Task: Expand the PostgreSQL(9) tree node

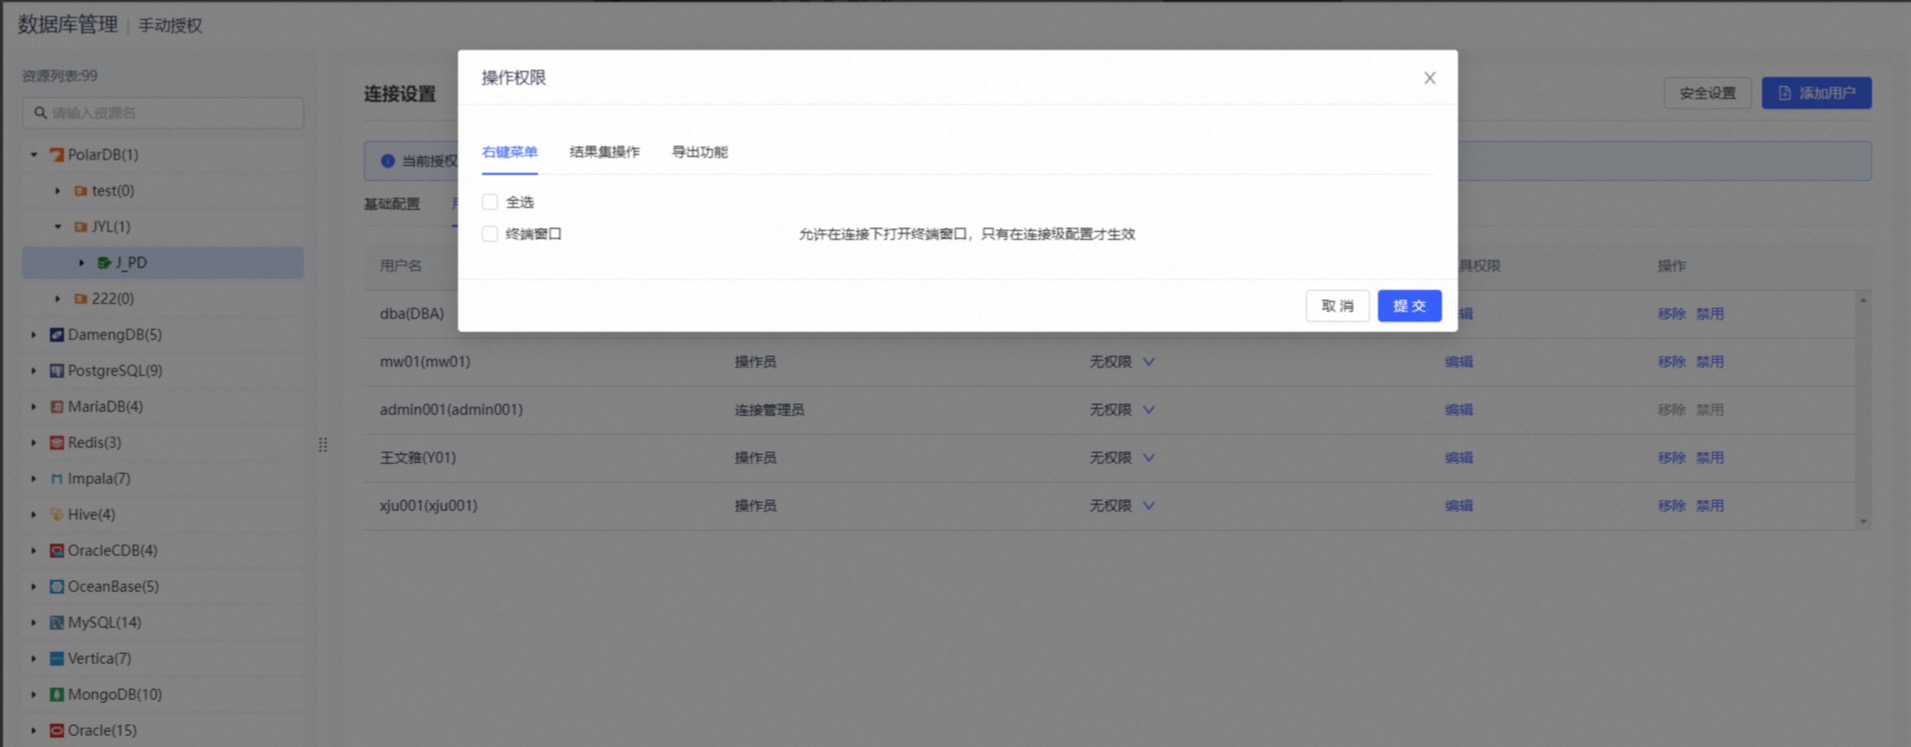Action: 34,371
